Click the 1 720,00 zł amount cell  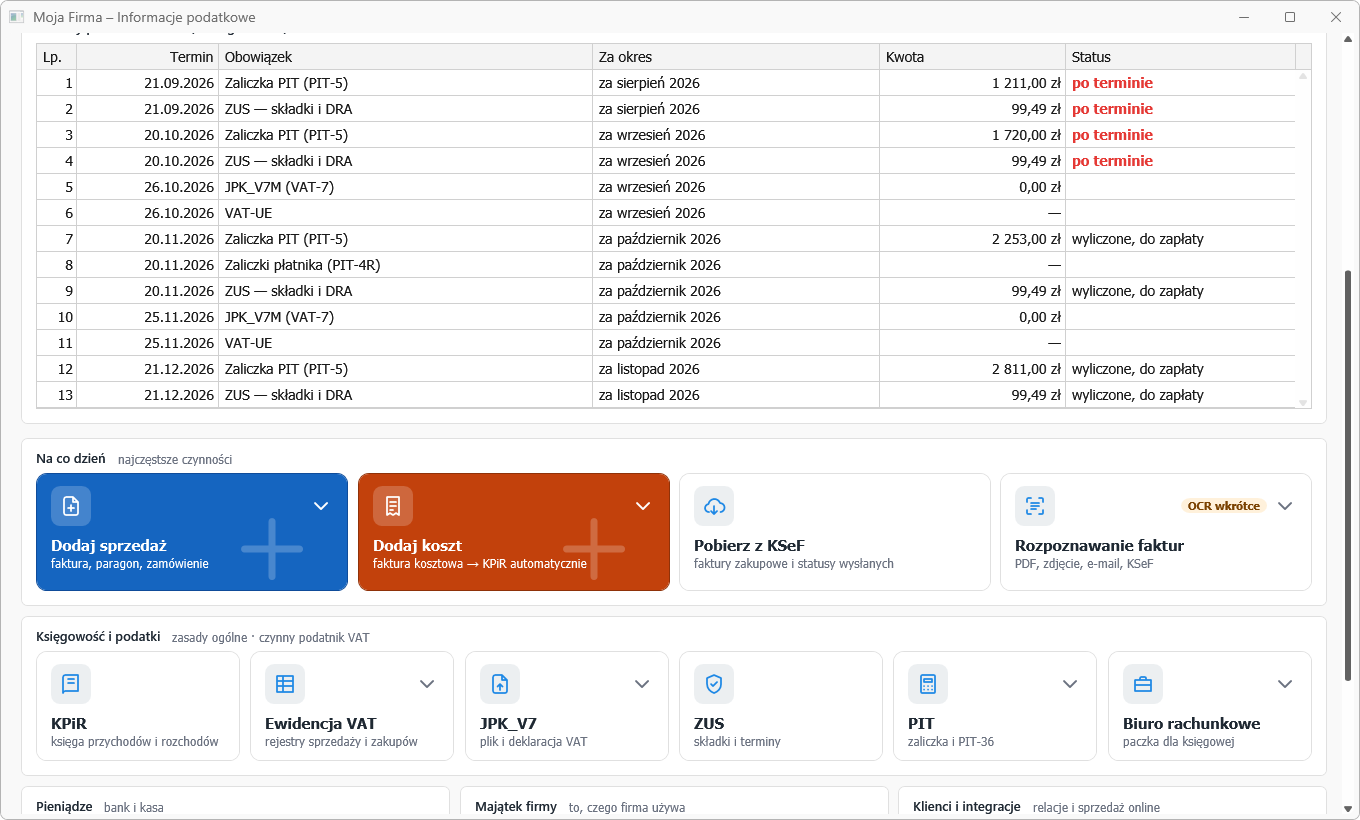(973, 135)
